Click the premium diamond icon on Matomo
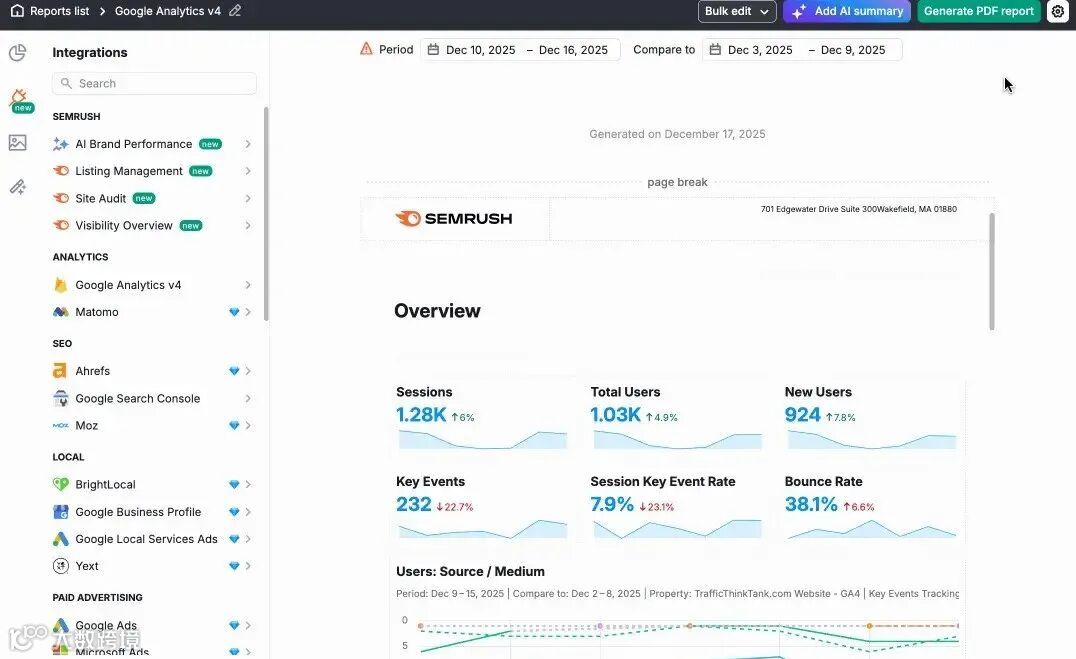The height and width of the screenshot is (659, 1076). (x=234, y=312)
